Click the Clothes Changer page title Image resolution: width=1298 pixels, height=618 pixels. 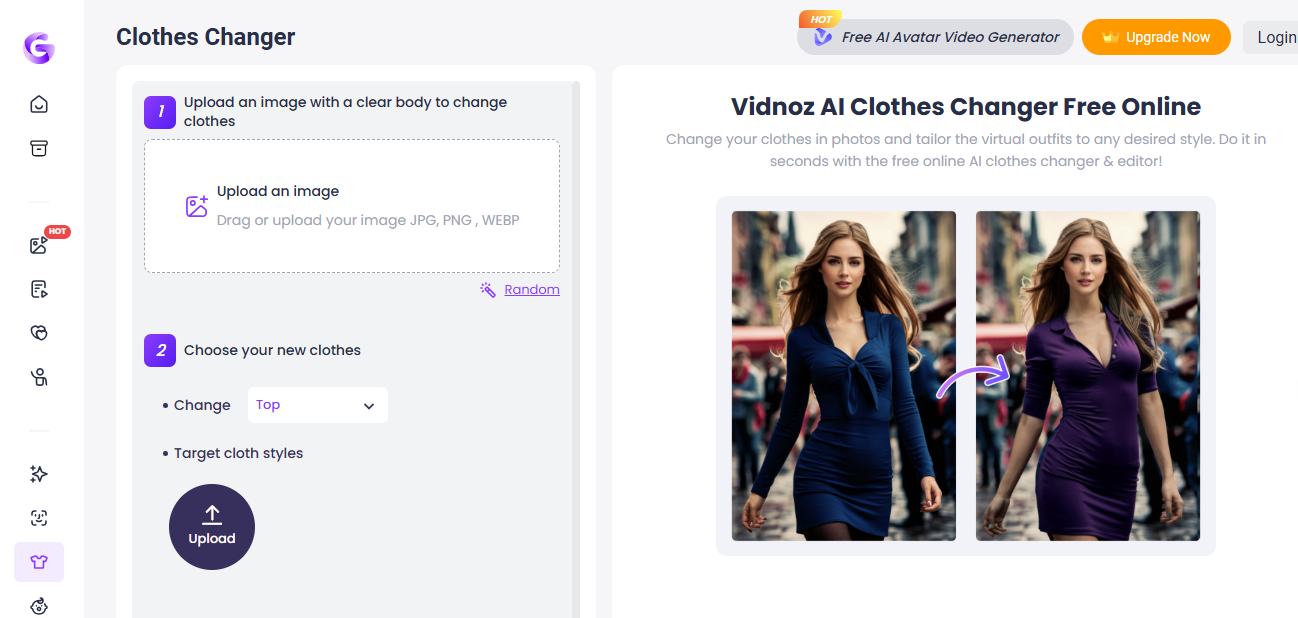[206, 37]
